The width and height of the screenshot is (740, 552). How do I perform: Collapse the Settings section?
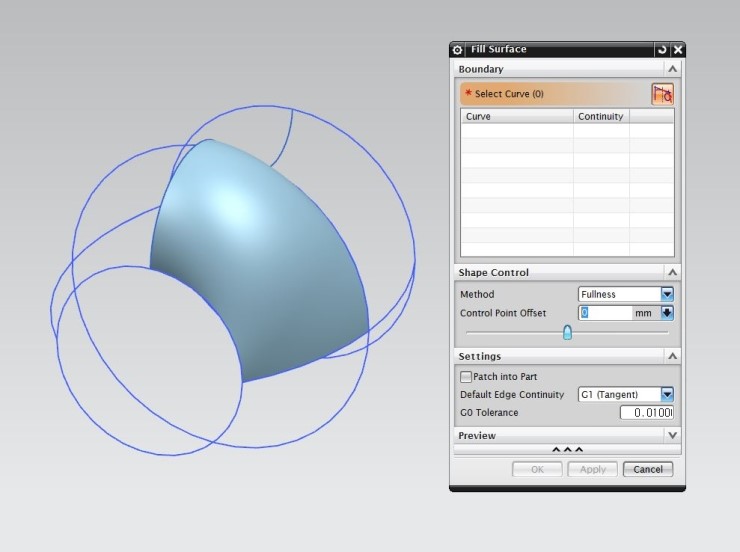click(x=672, y=356)
